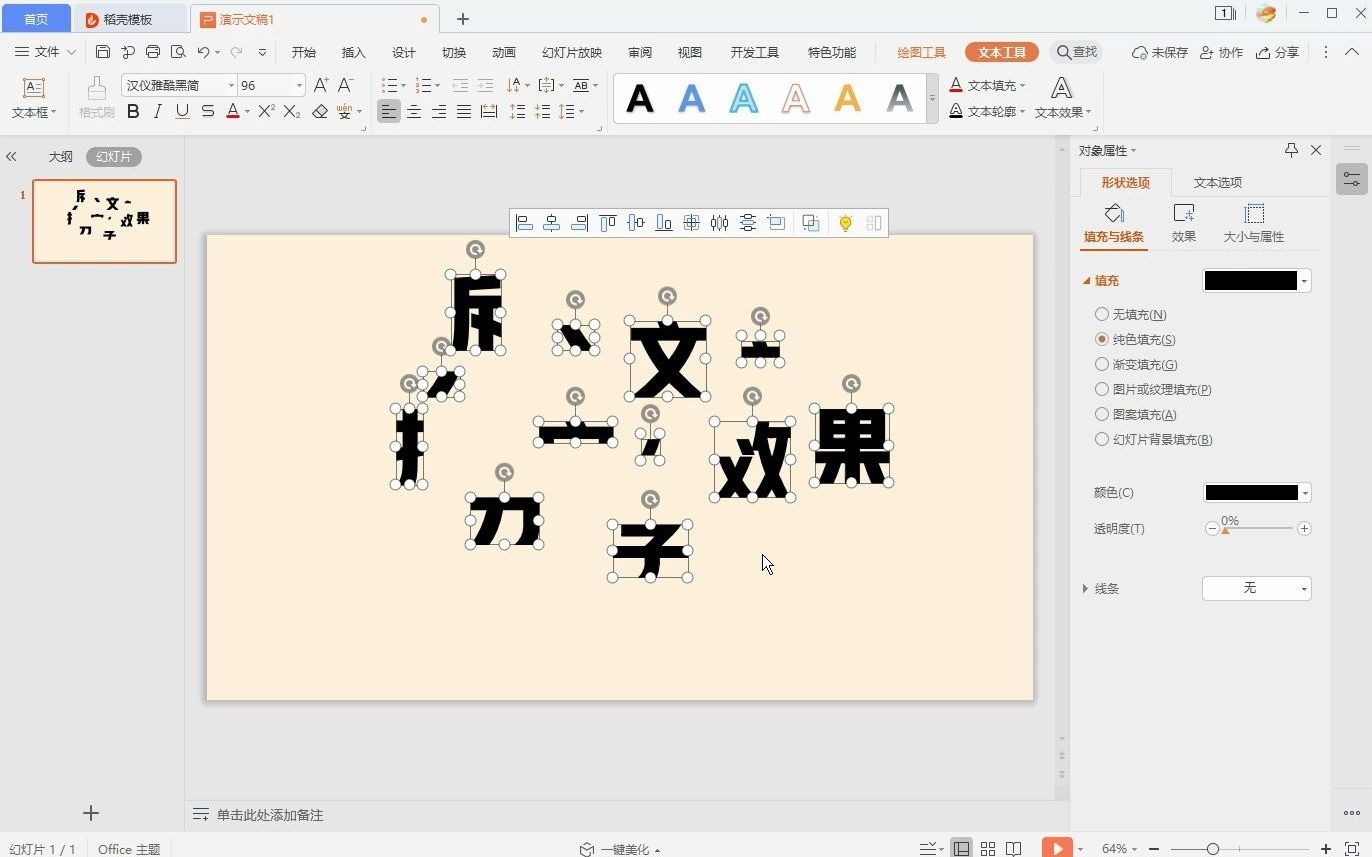
Task: Align objects left in floating toolbar
Action: pos(524,223)
